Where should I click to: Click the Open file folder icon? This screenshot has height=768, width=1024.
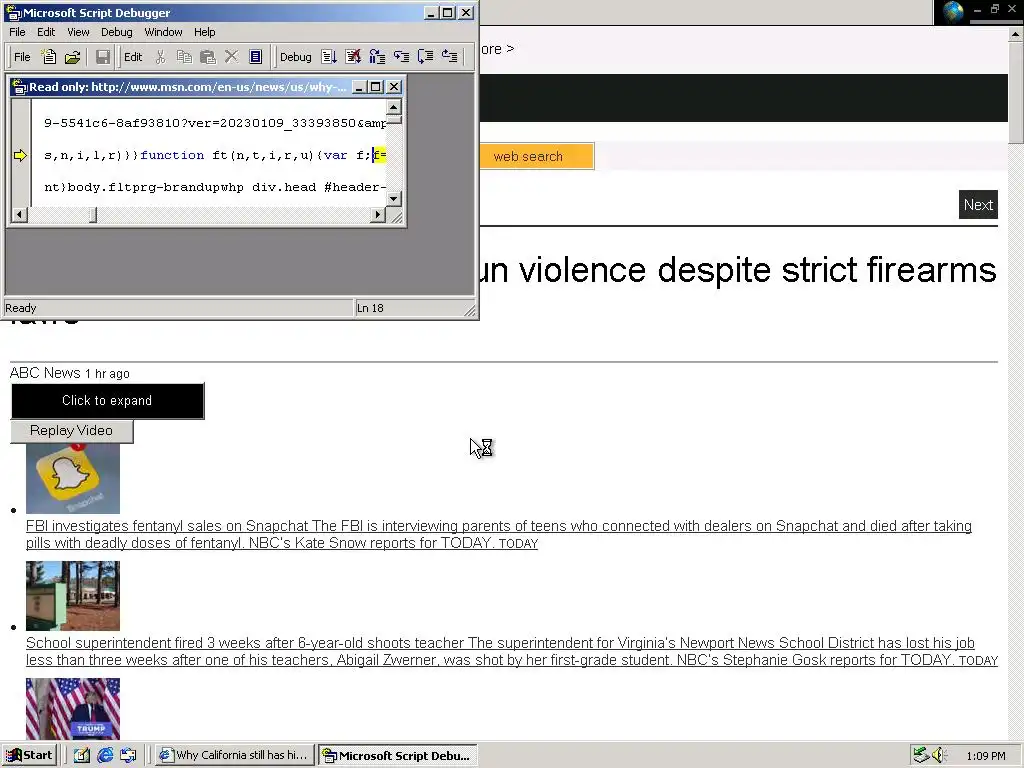72,57
